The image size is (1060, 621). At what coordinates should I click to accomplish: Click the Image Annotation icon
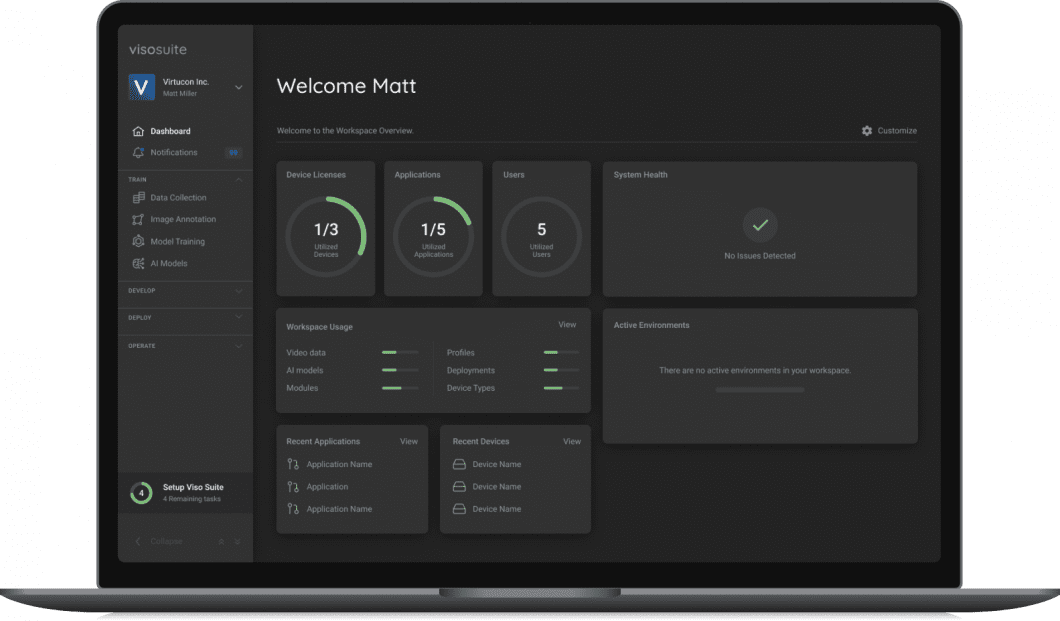click(x=138, y=220)
